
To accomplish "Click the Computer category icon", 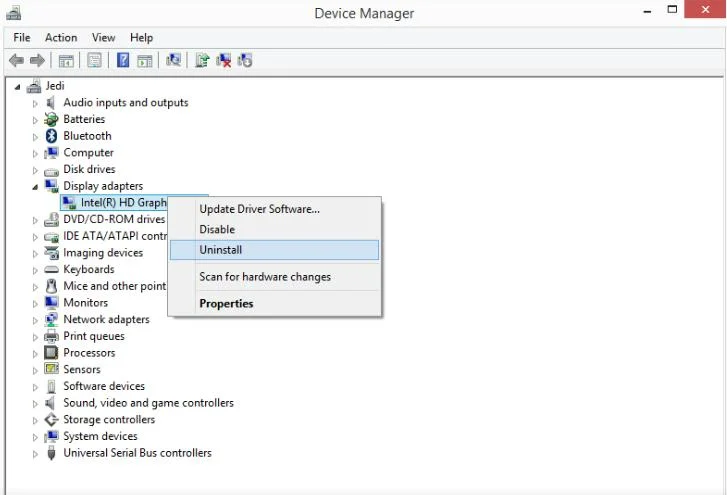I will click(x=51, y=152).
